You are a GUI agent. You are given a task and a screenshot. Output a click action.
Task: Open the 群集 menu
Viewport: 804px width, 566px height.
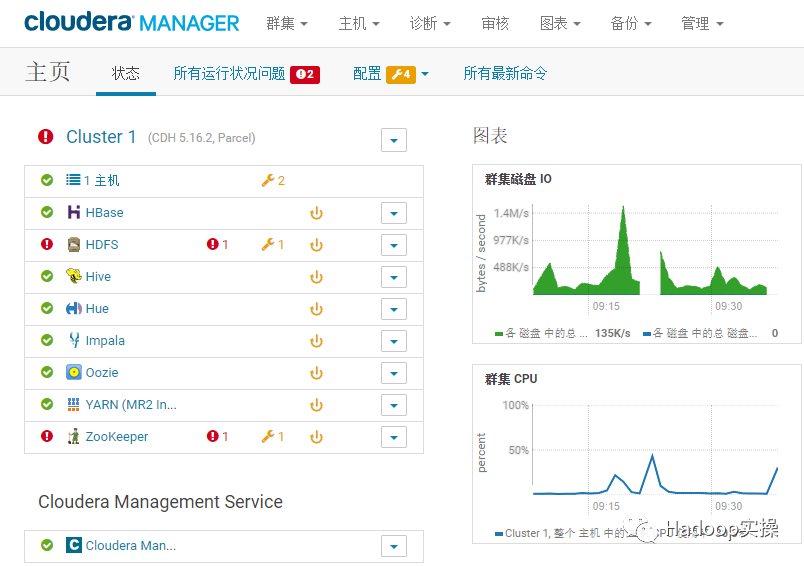coord(287,24)
